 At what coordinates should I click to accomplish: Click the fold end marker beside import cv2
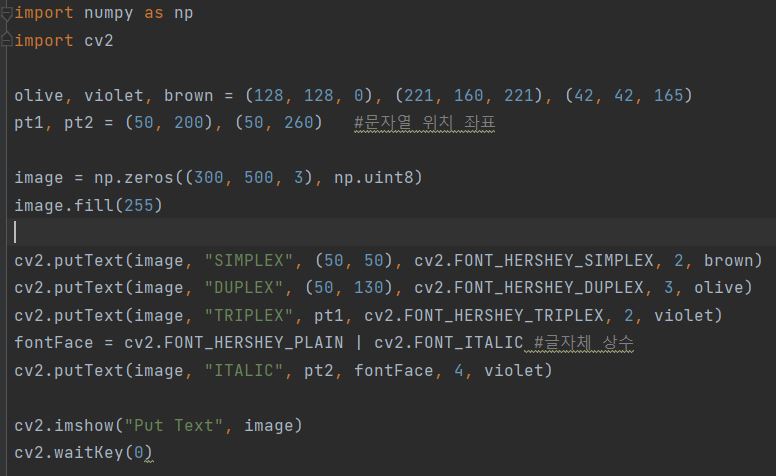point(6,40)
